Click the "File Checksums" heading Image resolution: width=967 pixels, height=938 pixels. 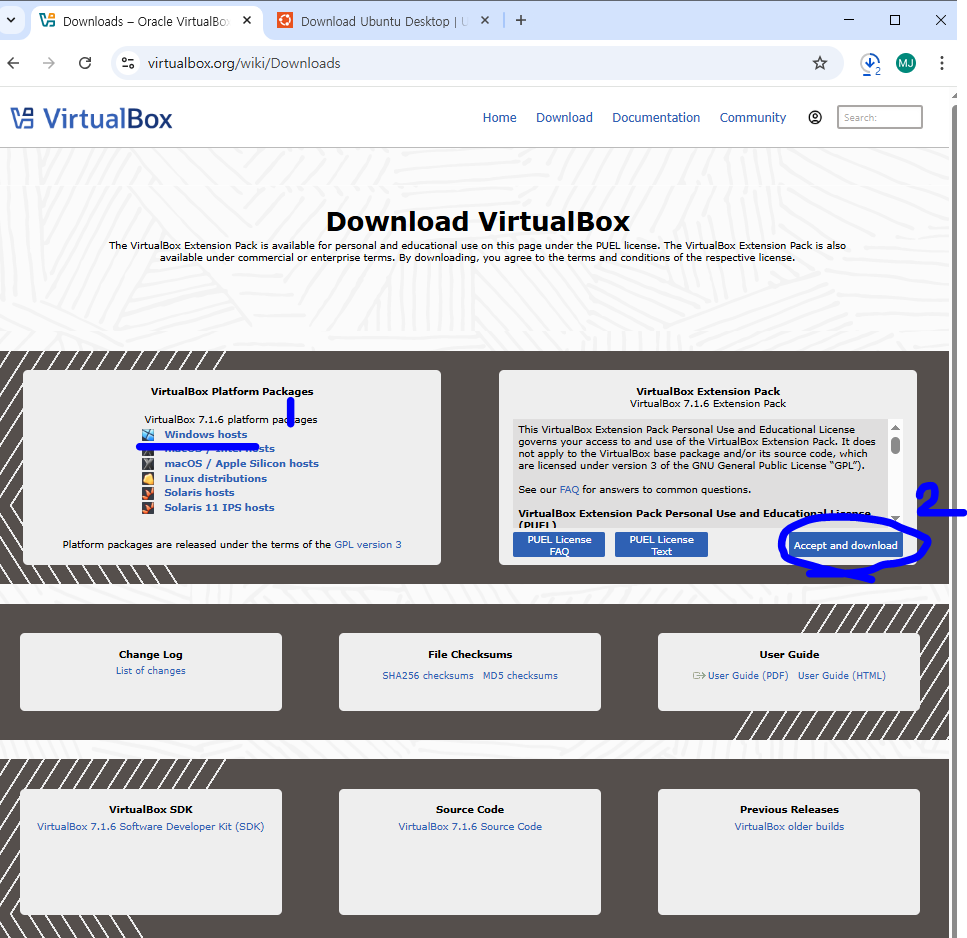point(470,654)
